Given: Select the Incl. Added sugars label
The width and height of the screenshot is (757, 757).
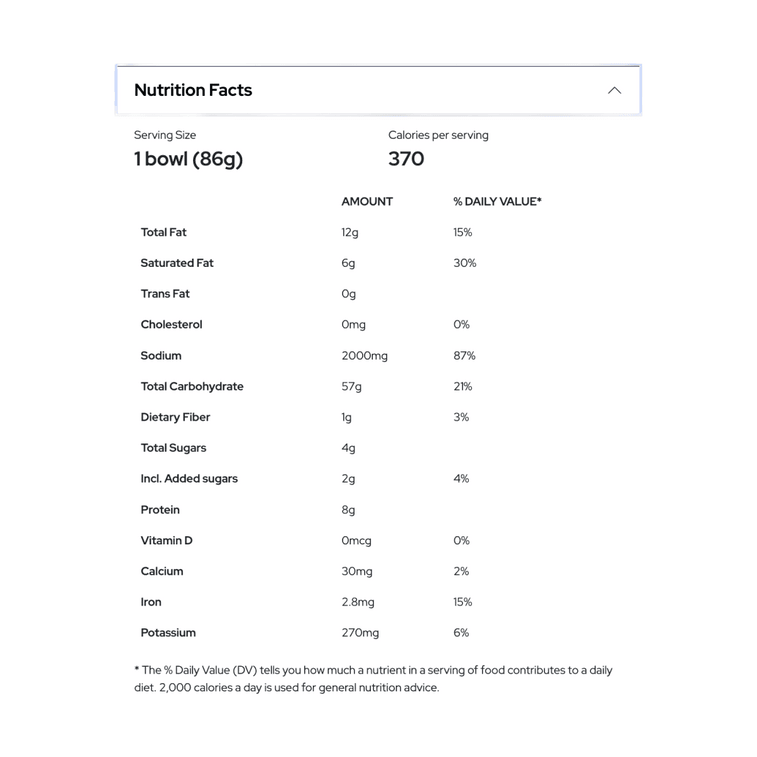Looking at the screenshot, I should [189, 479].
